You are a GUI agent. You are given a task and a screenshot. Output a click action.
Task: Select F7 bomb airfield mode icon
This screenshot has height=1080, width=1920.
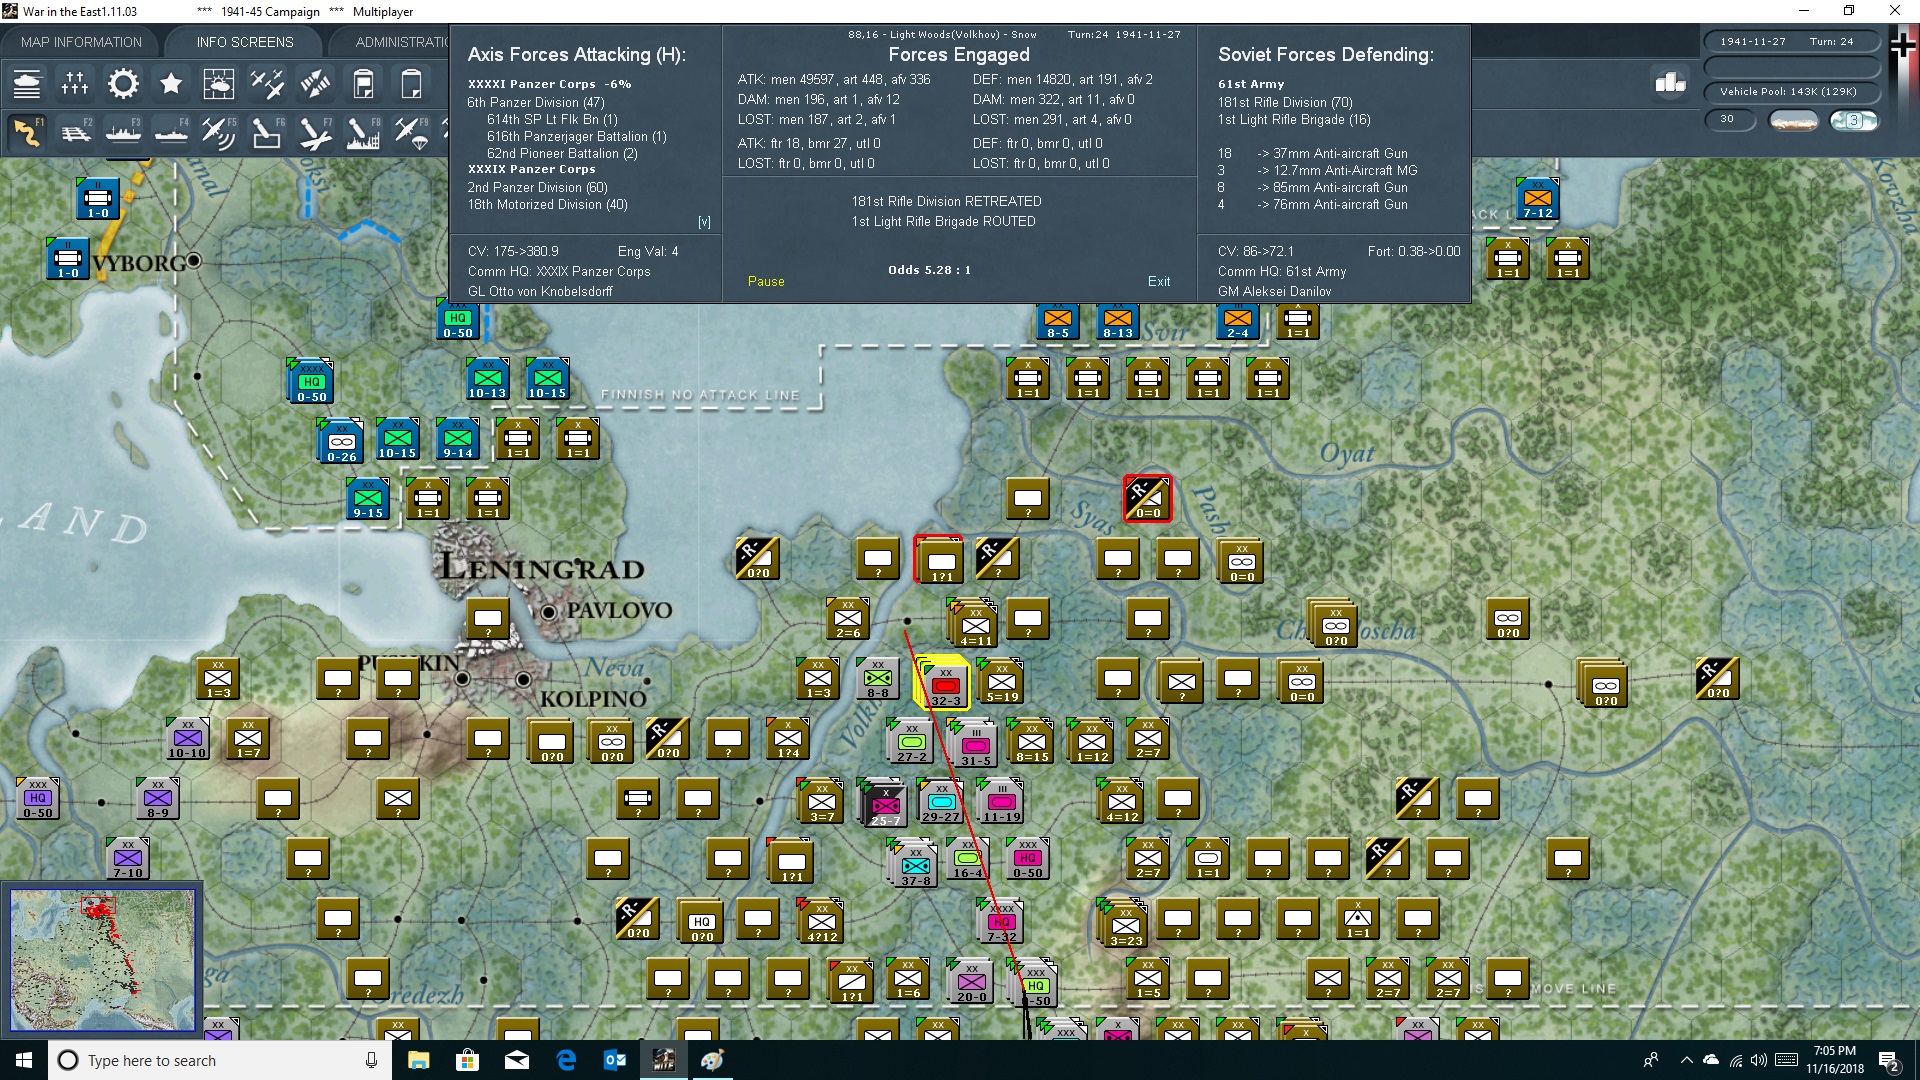[x=315, y=132]
